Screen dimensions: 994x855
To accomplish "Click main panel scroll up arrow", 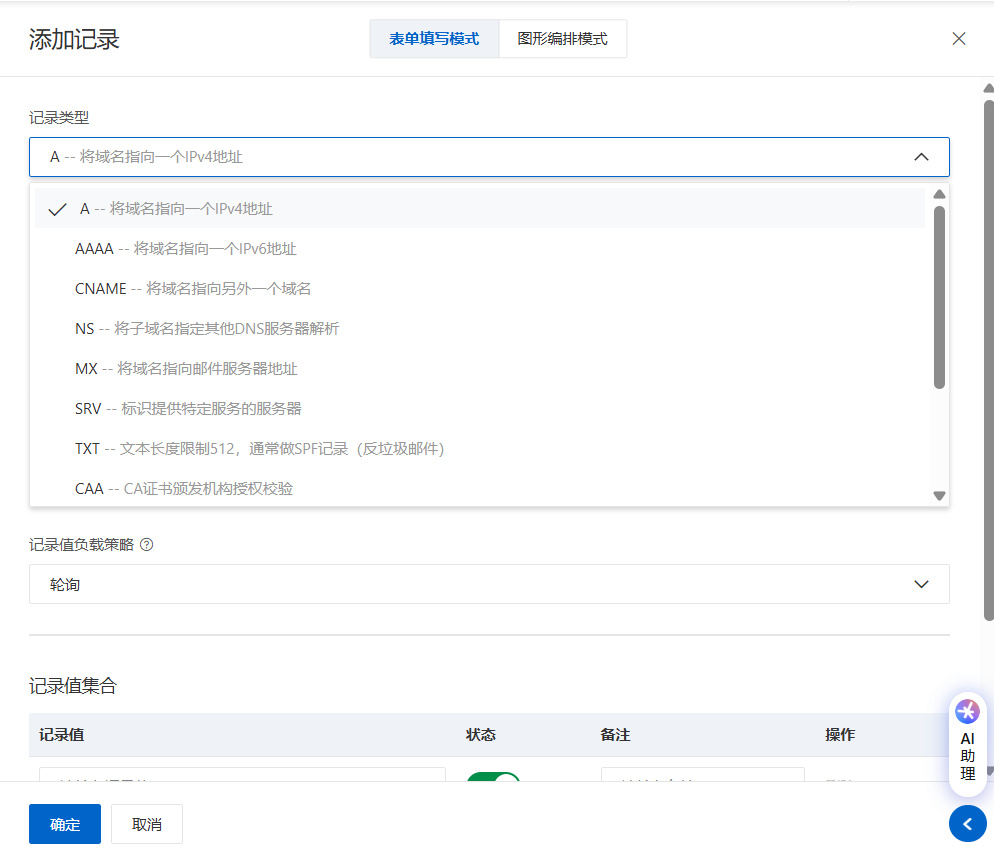I will pos(988,88).
